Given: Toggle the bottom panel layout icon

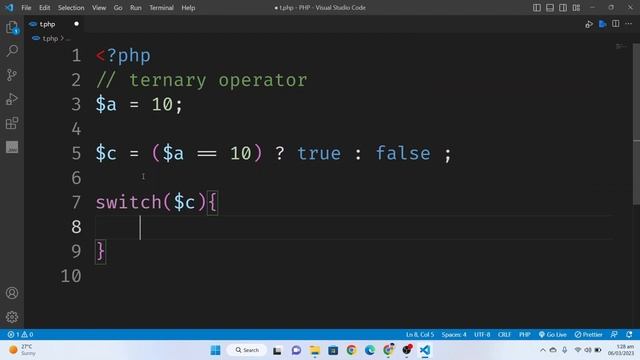Looking at the screenshot, I should [x=550, y=8].
